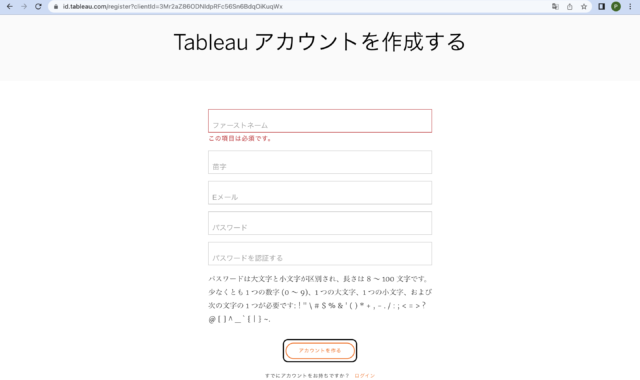View site info via the padlock icon
This screenshot has height=380, width=640.
click(x=56, y=7)
